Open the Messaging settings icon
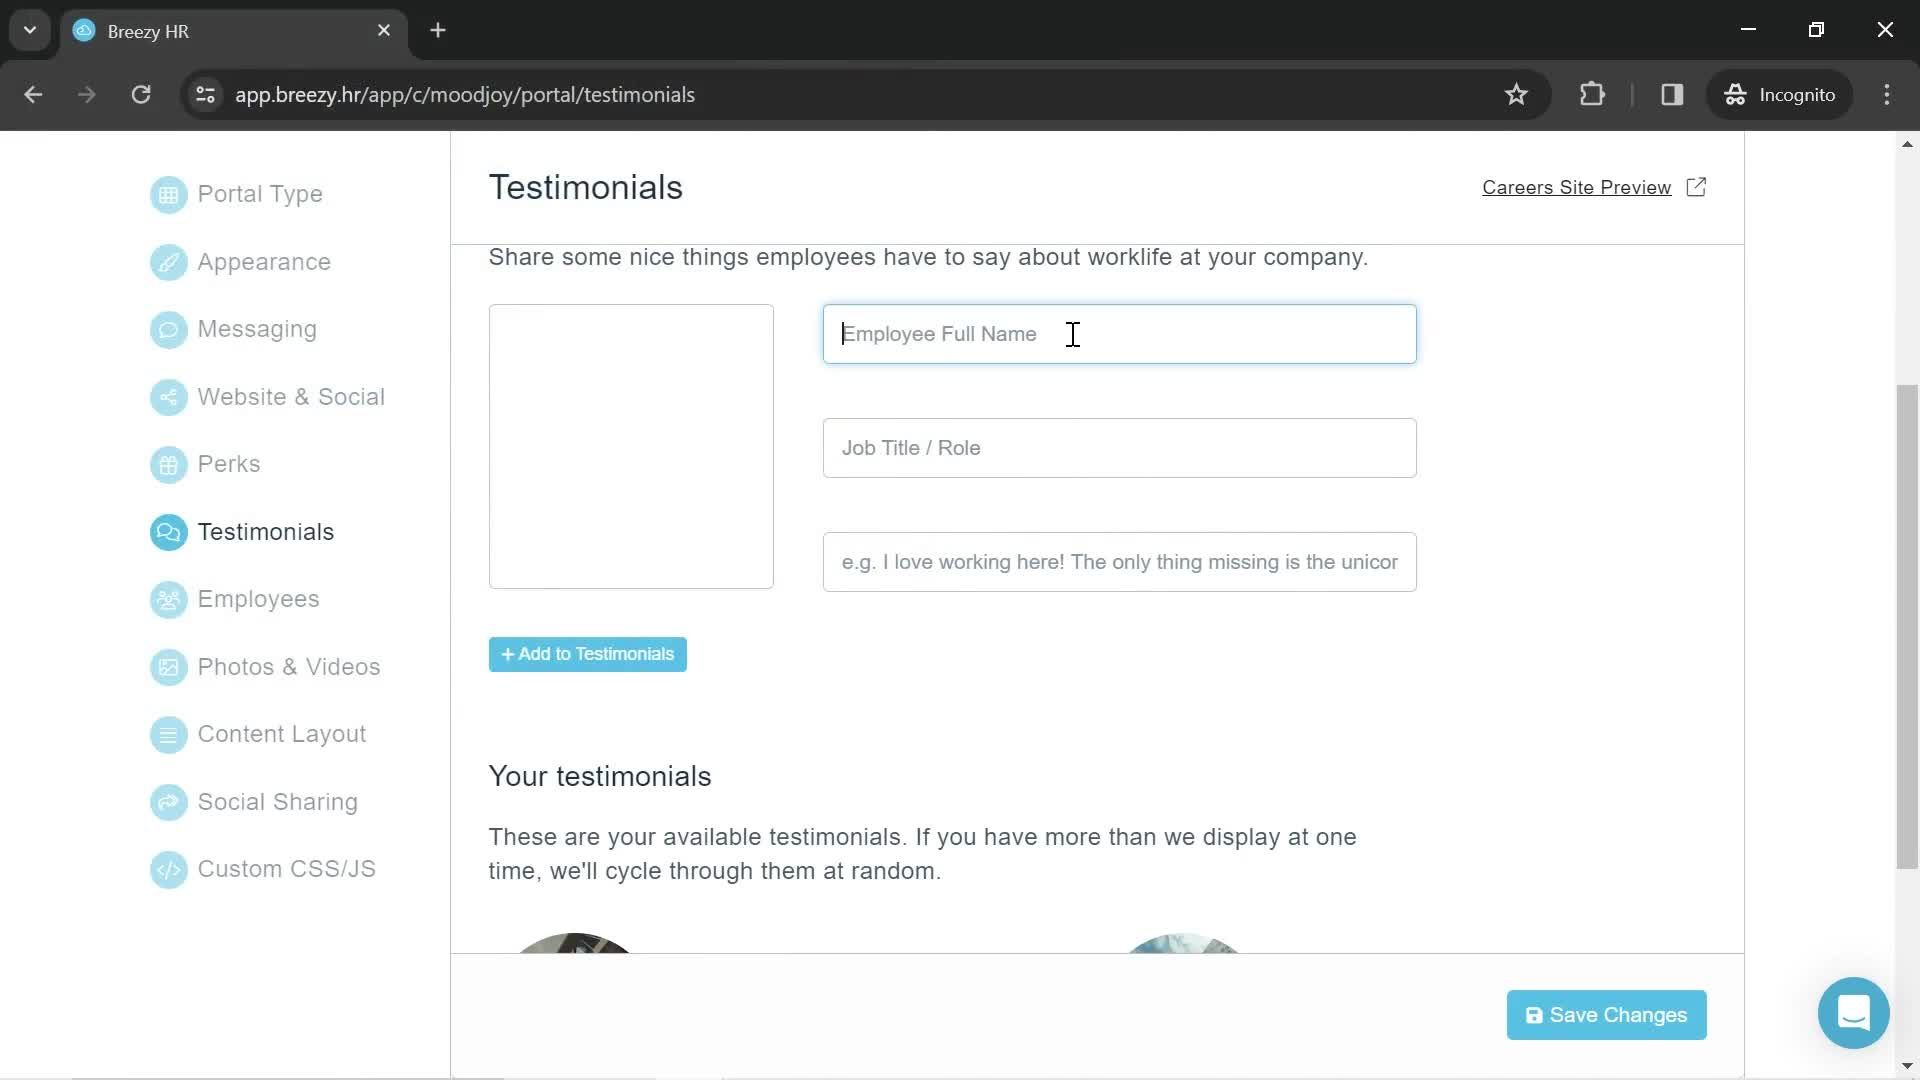Image resolution: width=1920 pixels, height=1080 pixels. click(167, 328)
